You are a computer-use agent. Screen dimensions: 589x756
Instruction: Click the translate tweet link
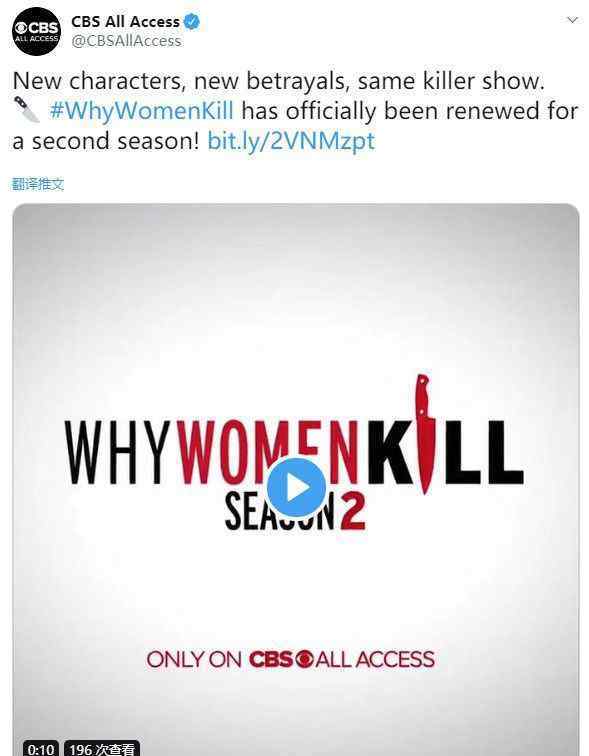[x=38, y=184]
